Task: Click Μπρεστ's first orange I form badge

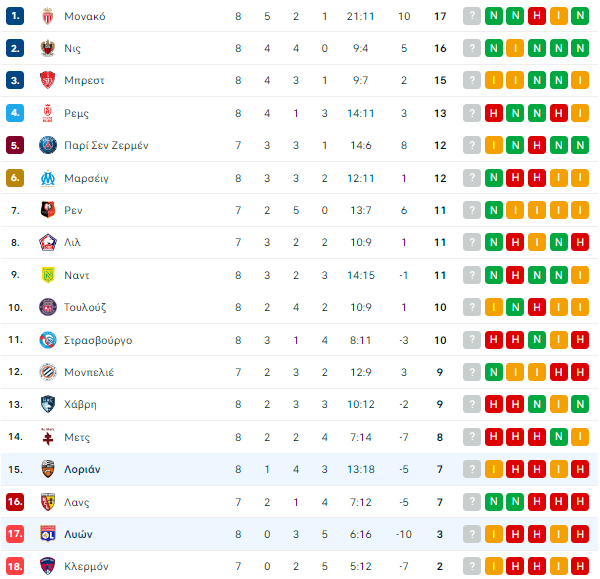Action: [494, 80]
